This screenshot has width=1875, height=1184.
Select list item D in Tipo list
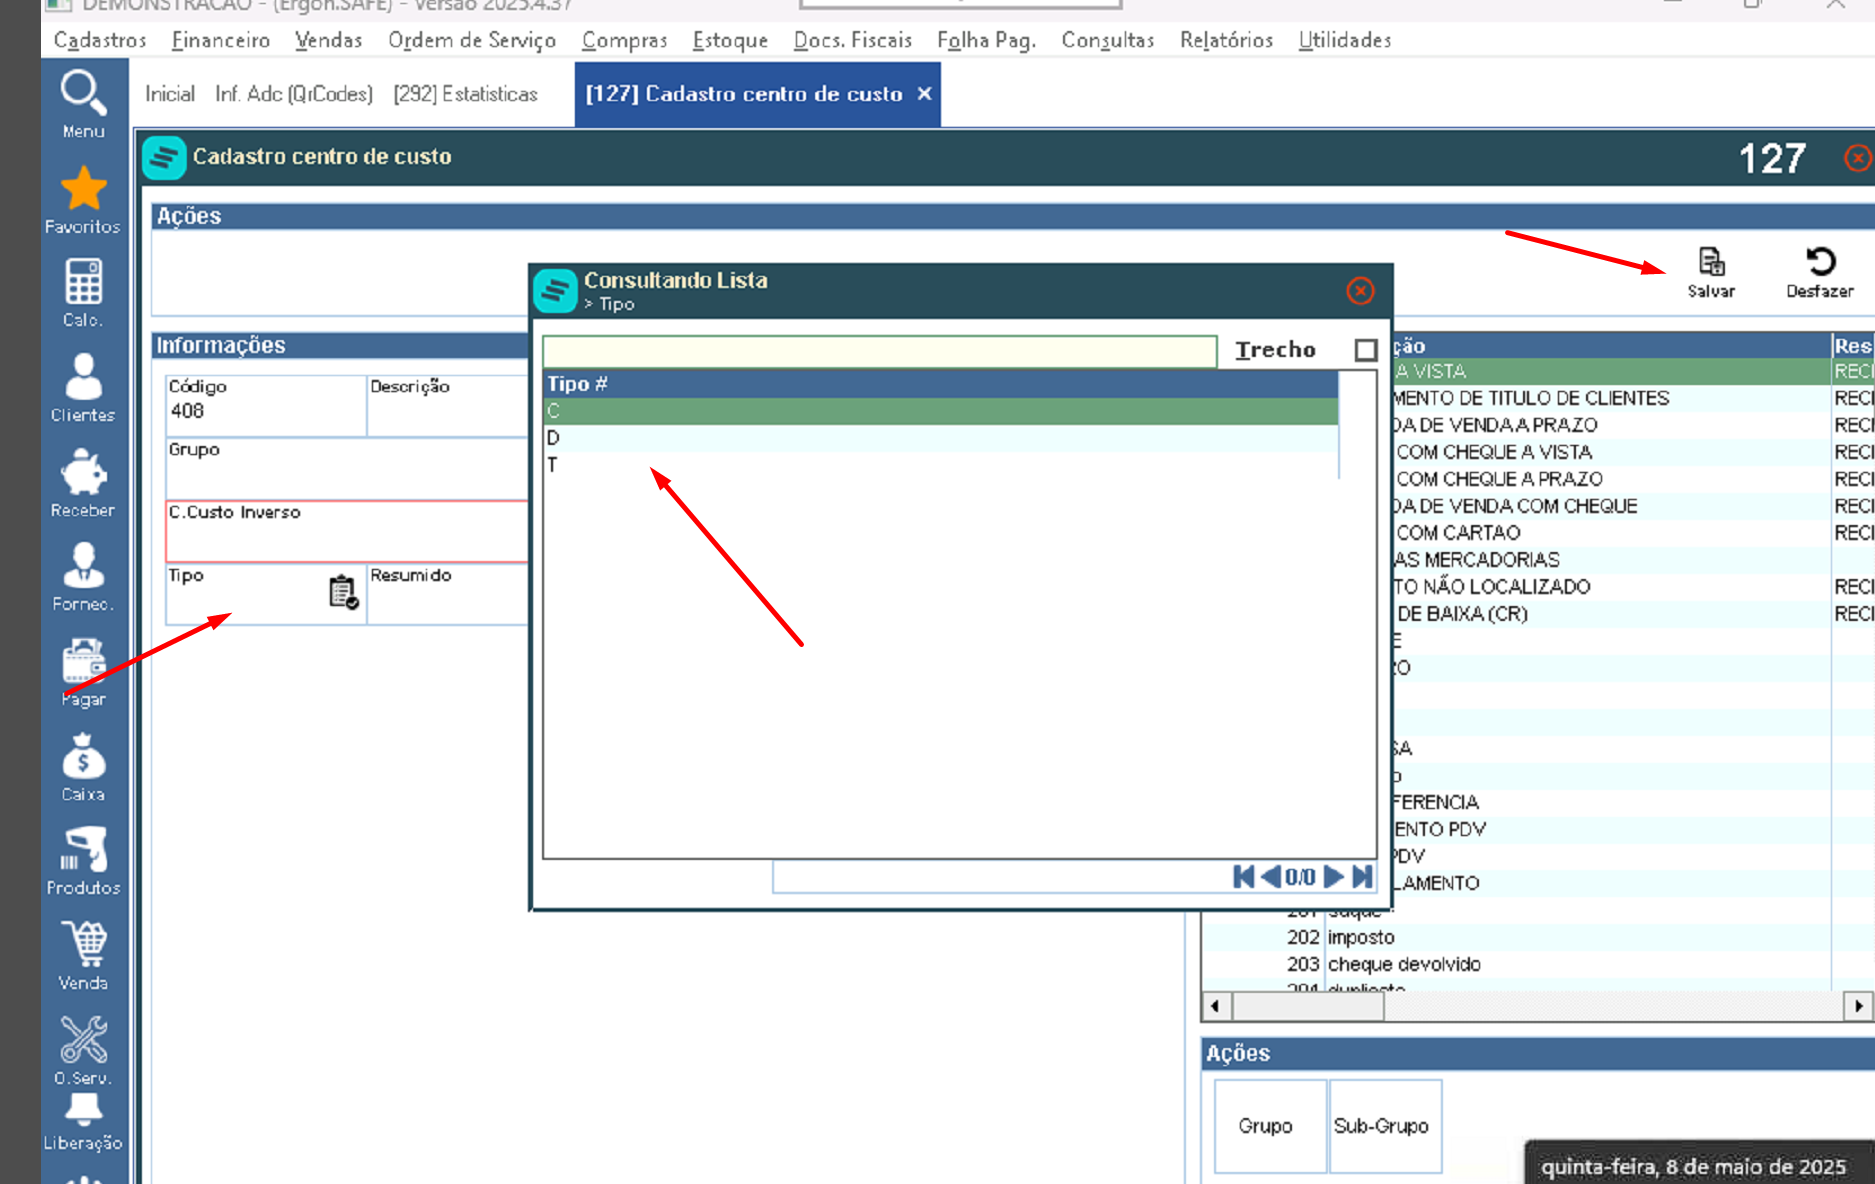pos(940,438)
